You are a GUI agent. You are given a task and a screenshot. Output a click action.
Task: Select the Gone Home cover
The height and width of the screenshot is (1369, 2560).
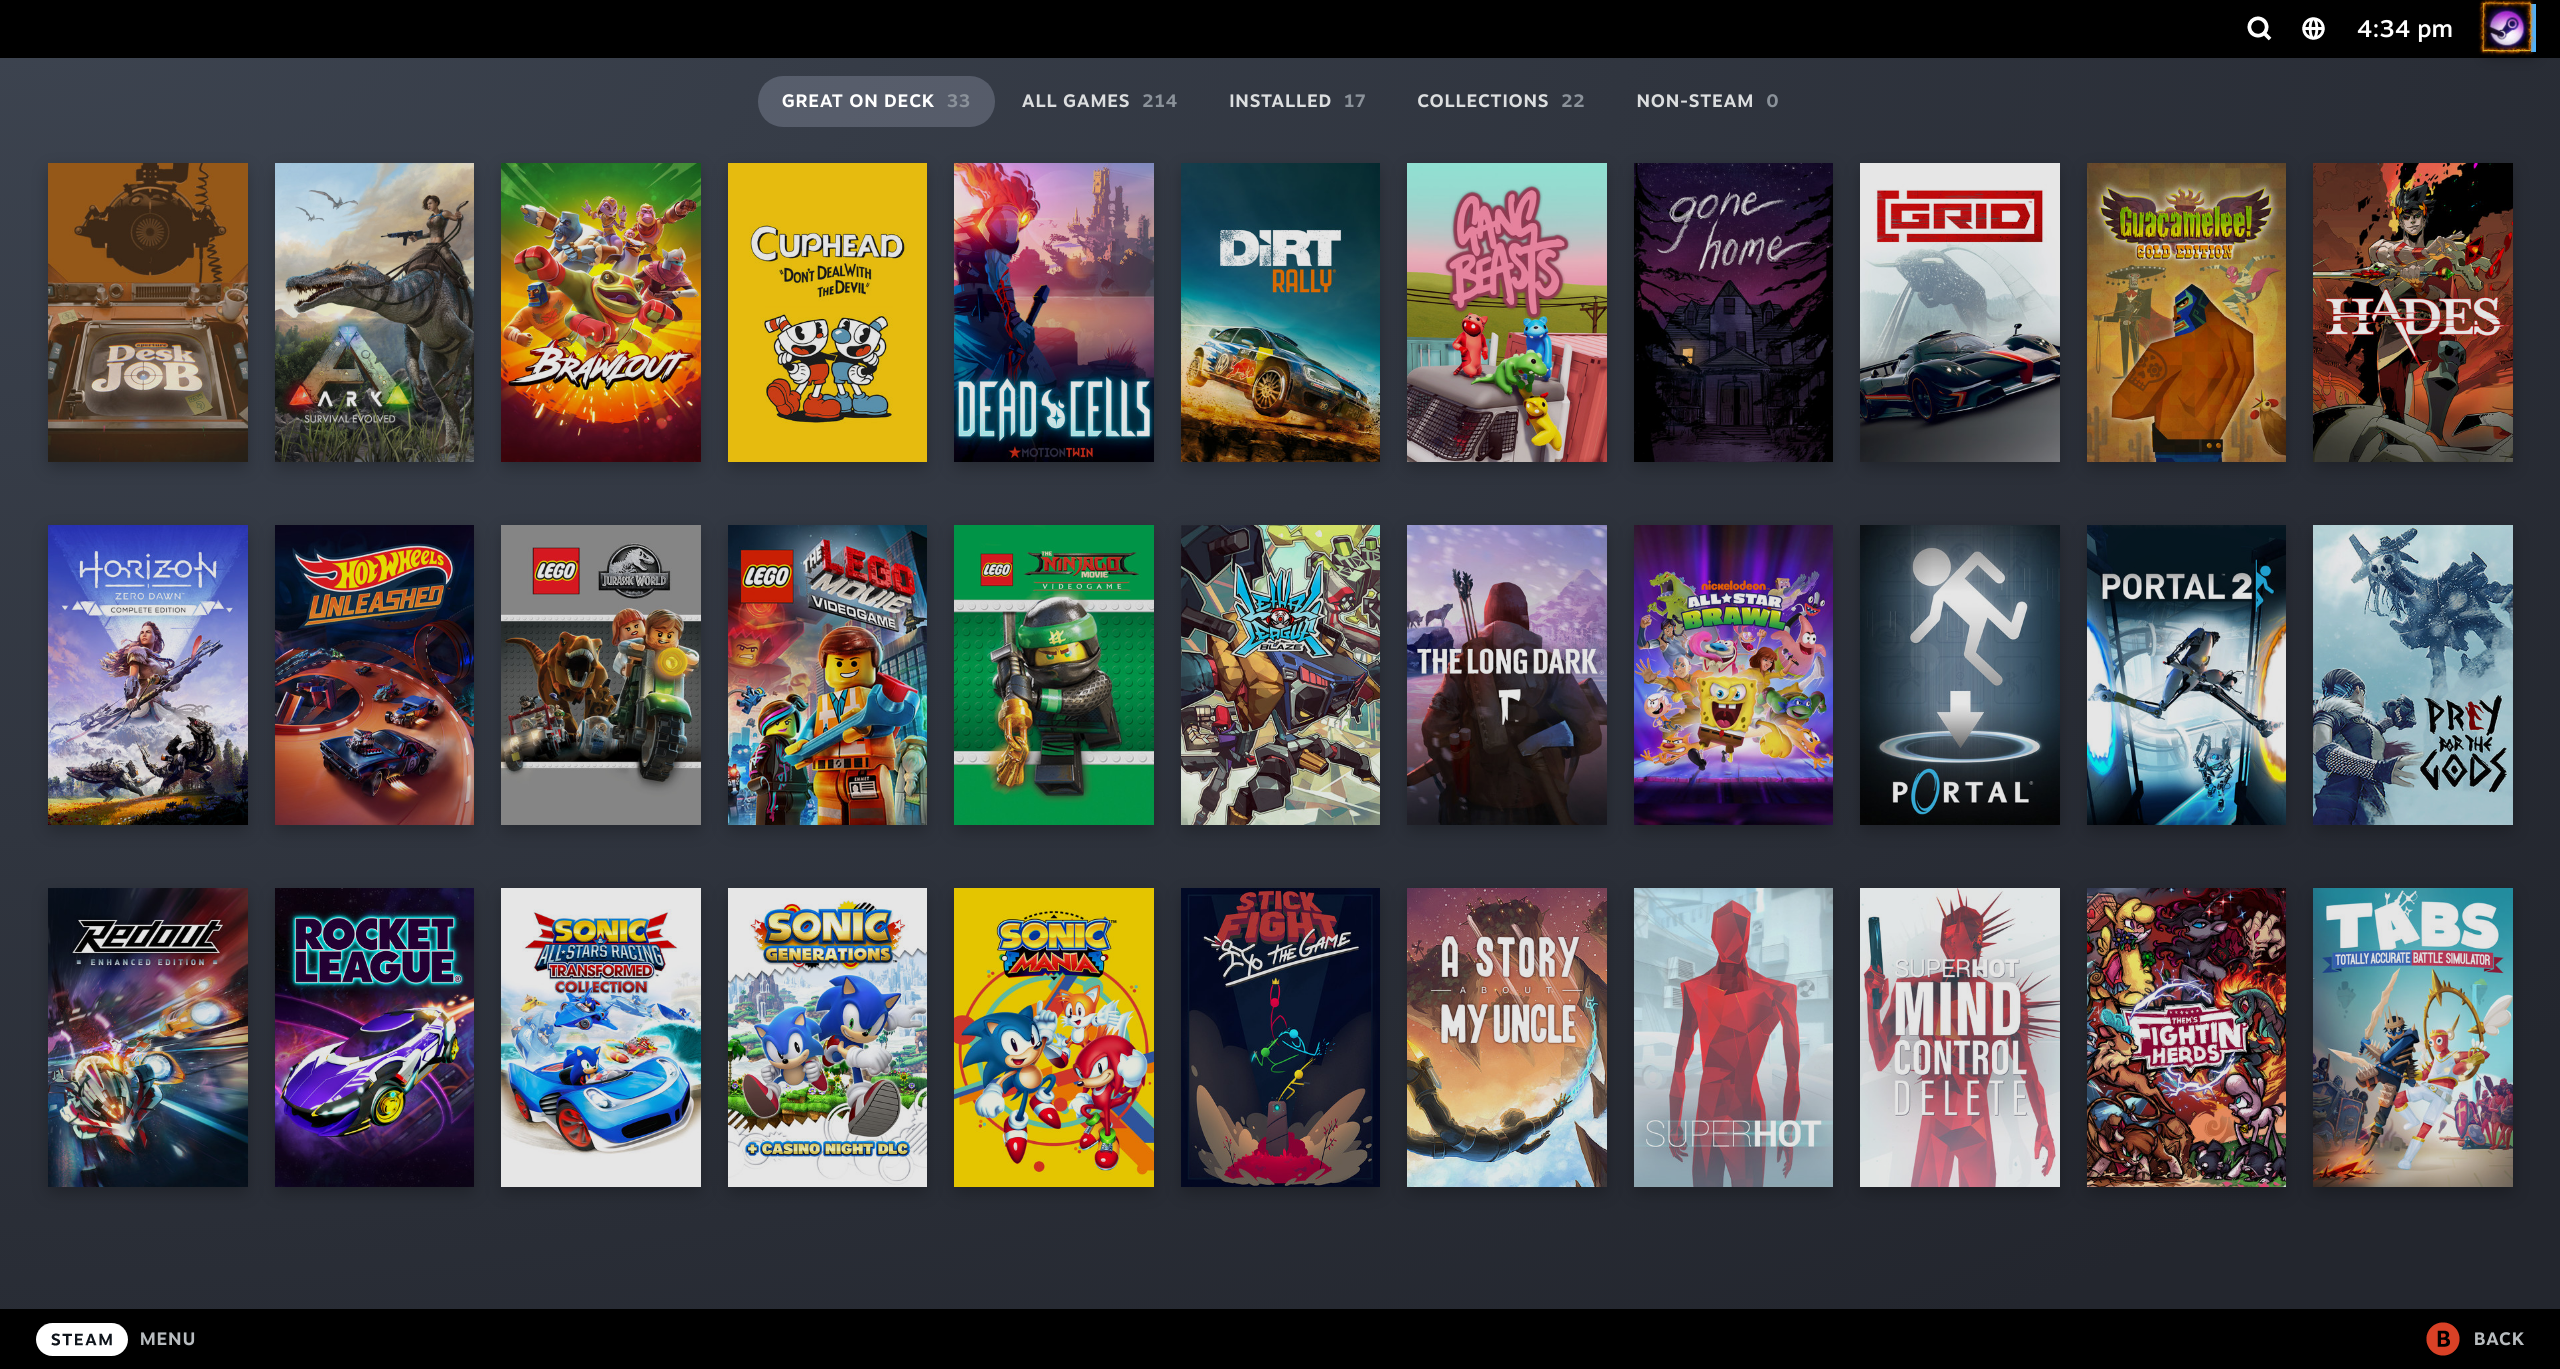[1733, 312]
